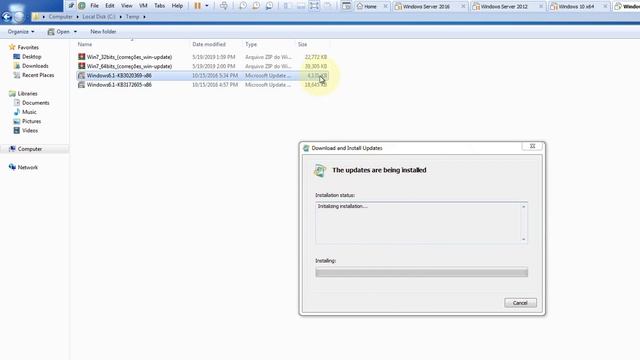Viewport: 640px width, 360px height.
Task: Open the Pictures library
Action: [x=31, y=121]
